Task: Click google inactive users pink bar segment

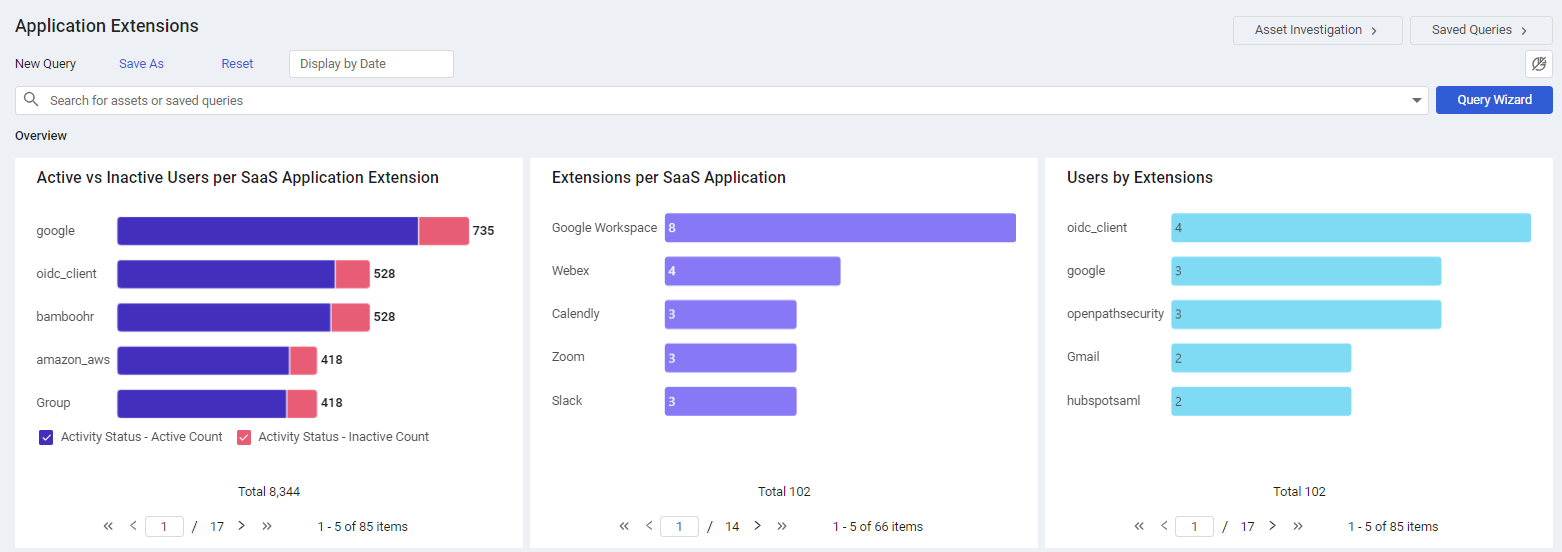Action: tap(444, 231)
